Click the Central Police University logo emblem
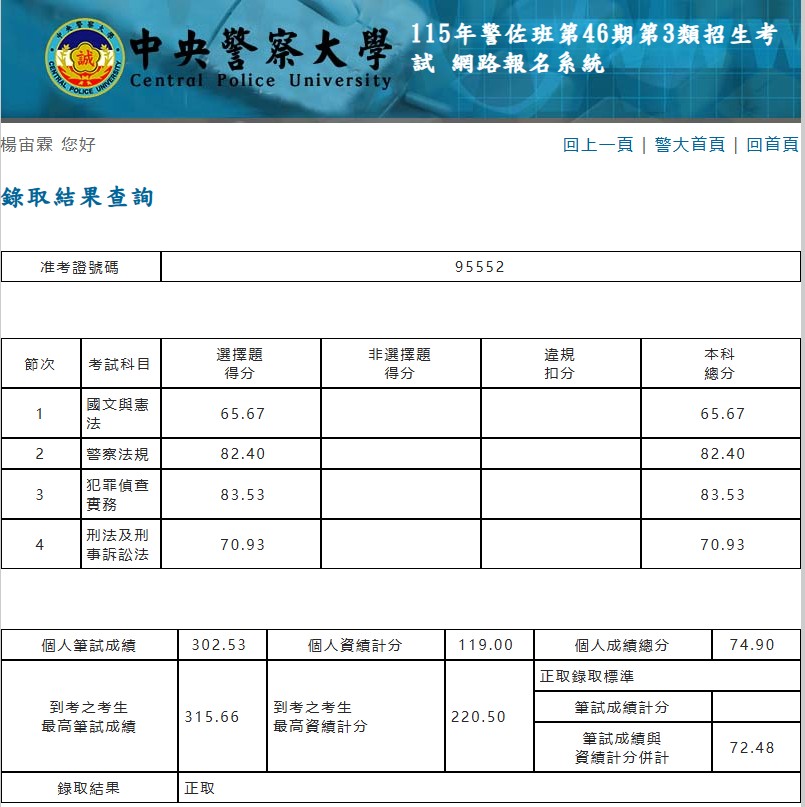The height and width of the screenshot is (807, 805). click(x=84, y=58)
